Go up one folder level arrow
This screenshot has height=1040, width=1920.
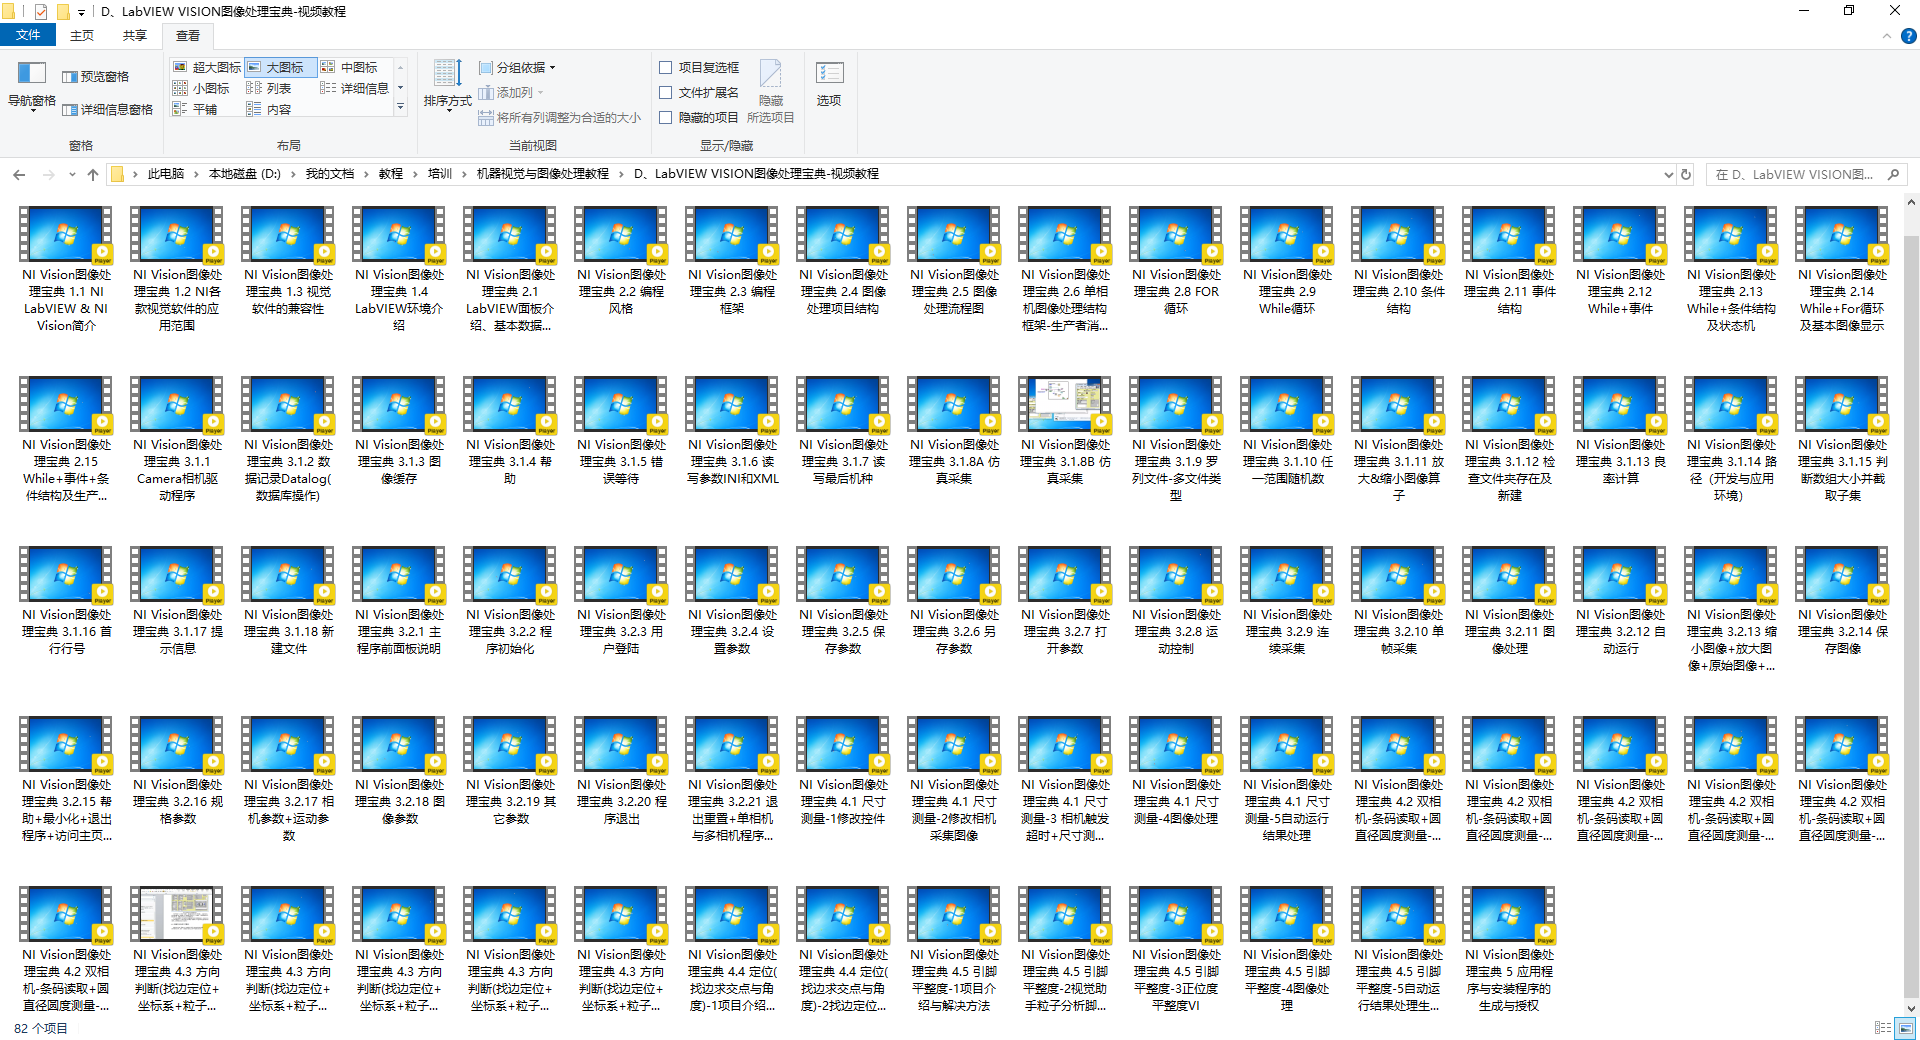click(93, 174)
